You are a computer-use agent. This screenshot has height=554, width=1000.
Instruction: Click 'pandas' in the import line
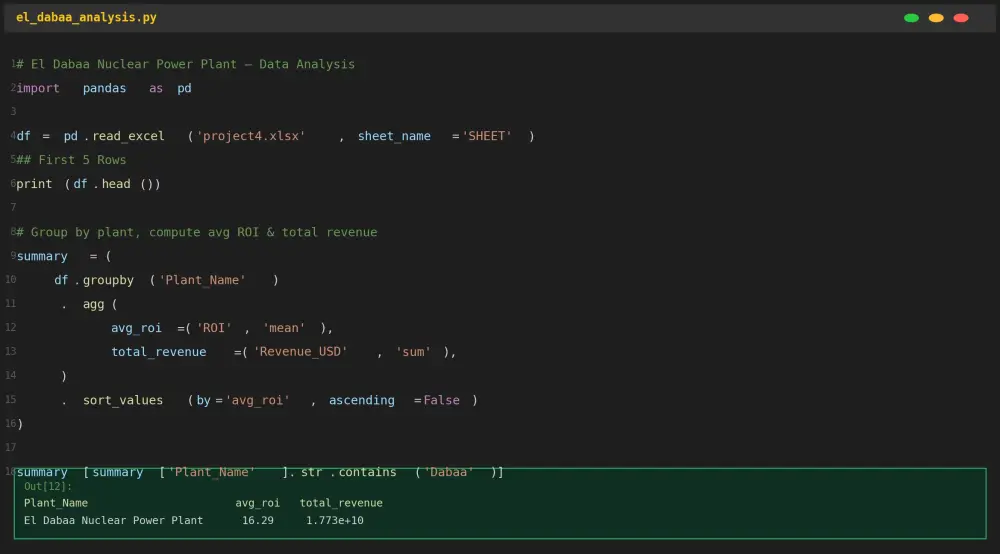[104, 89]
